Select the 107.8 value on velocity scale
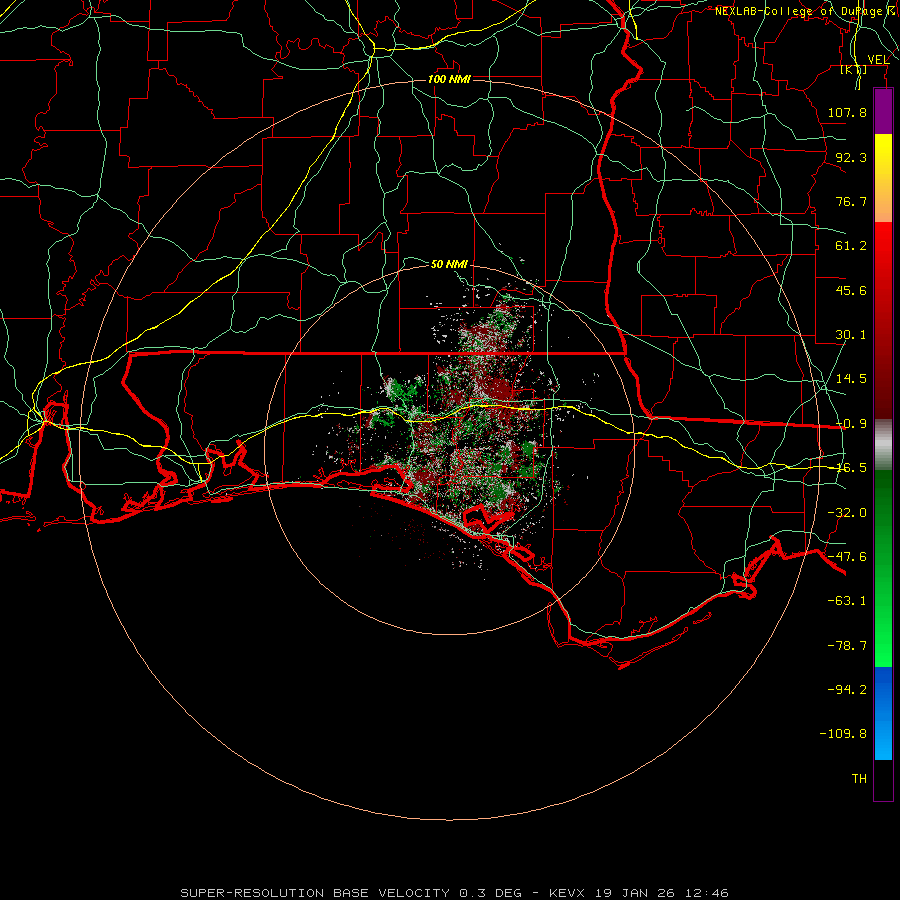 point(847,112)
